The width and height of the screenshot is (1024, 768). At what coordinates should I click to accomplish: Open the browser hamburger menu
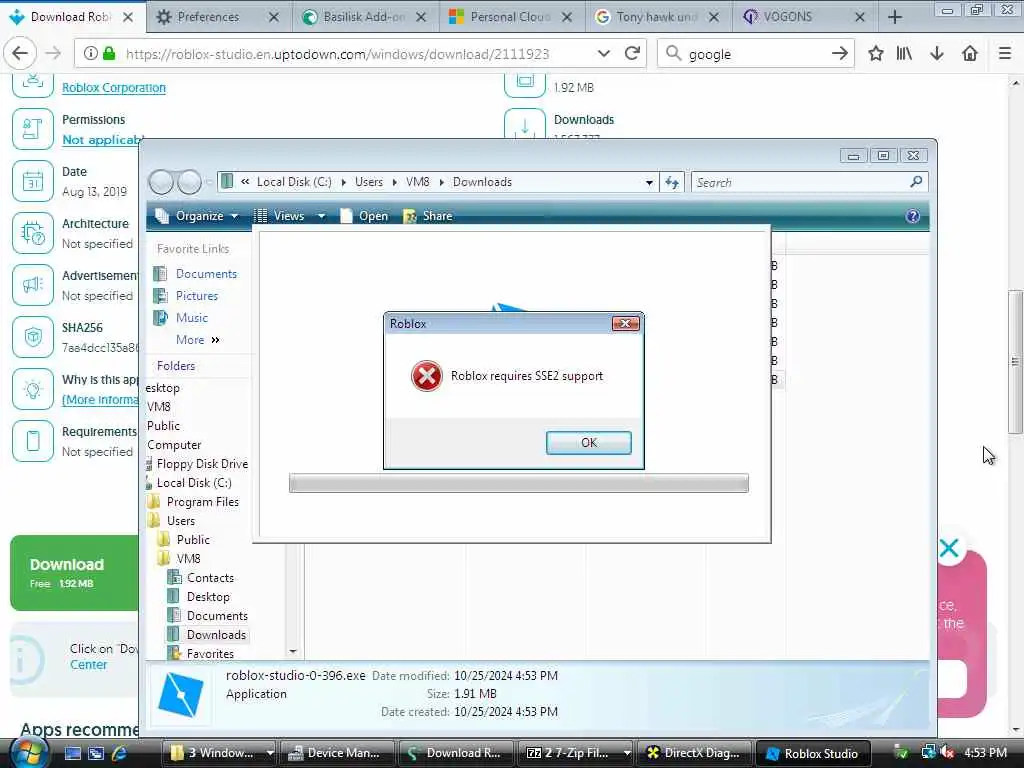[1005, 54]
